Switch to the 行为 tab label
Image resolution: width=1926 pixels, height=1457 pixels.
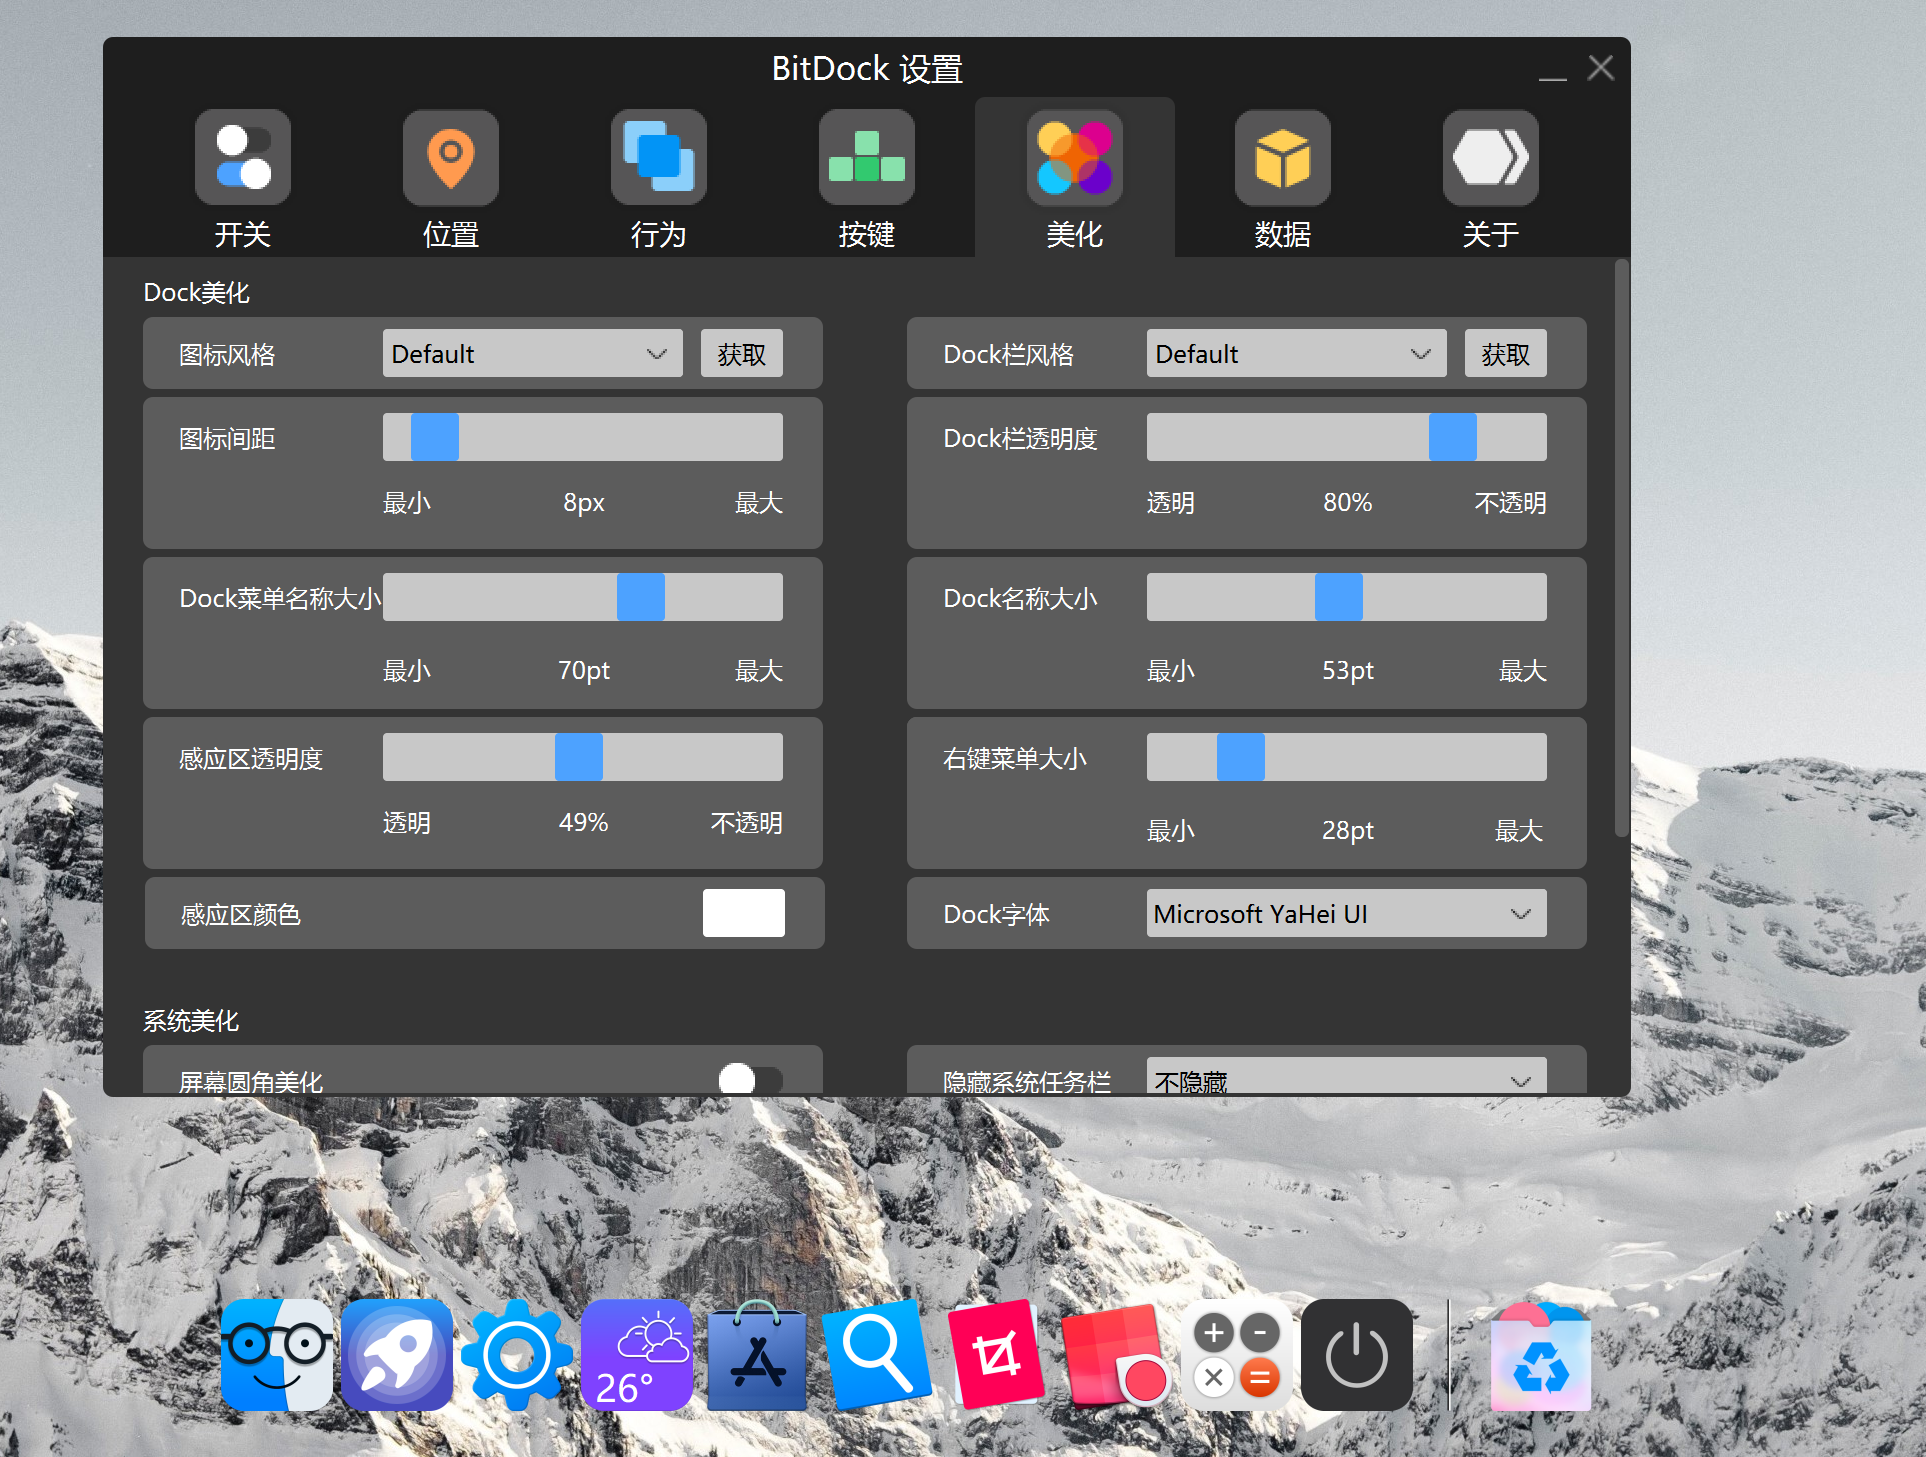click(x=659, y=235)
